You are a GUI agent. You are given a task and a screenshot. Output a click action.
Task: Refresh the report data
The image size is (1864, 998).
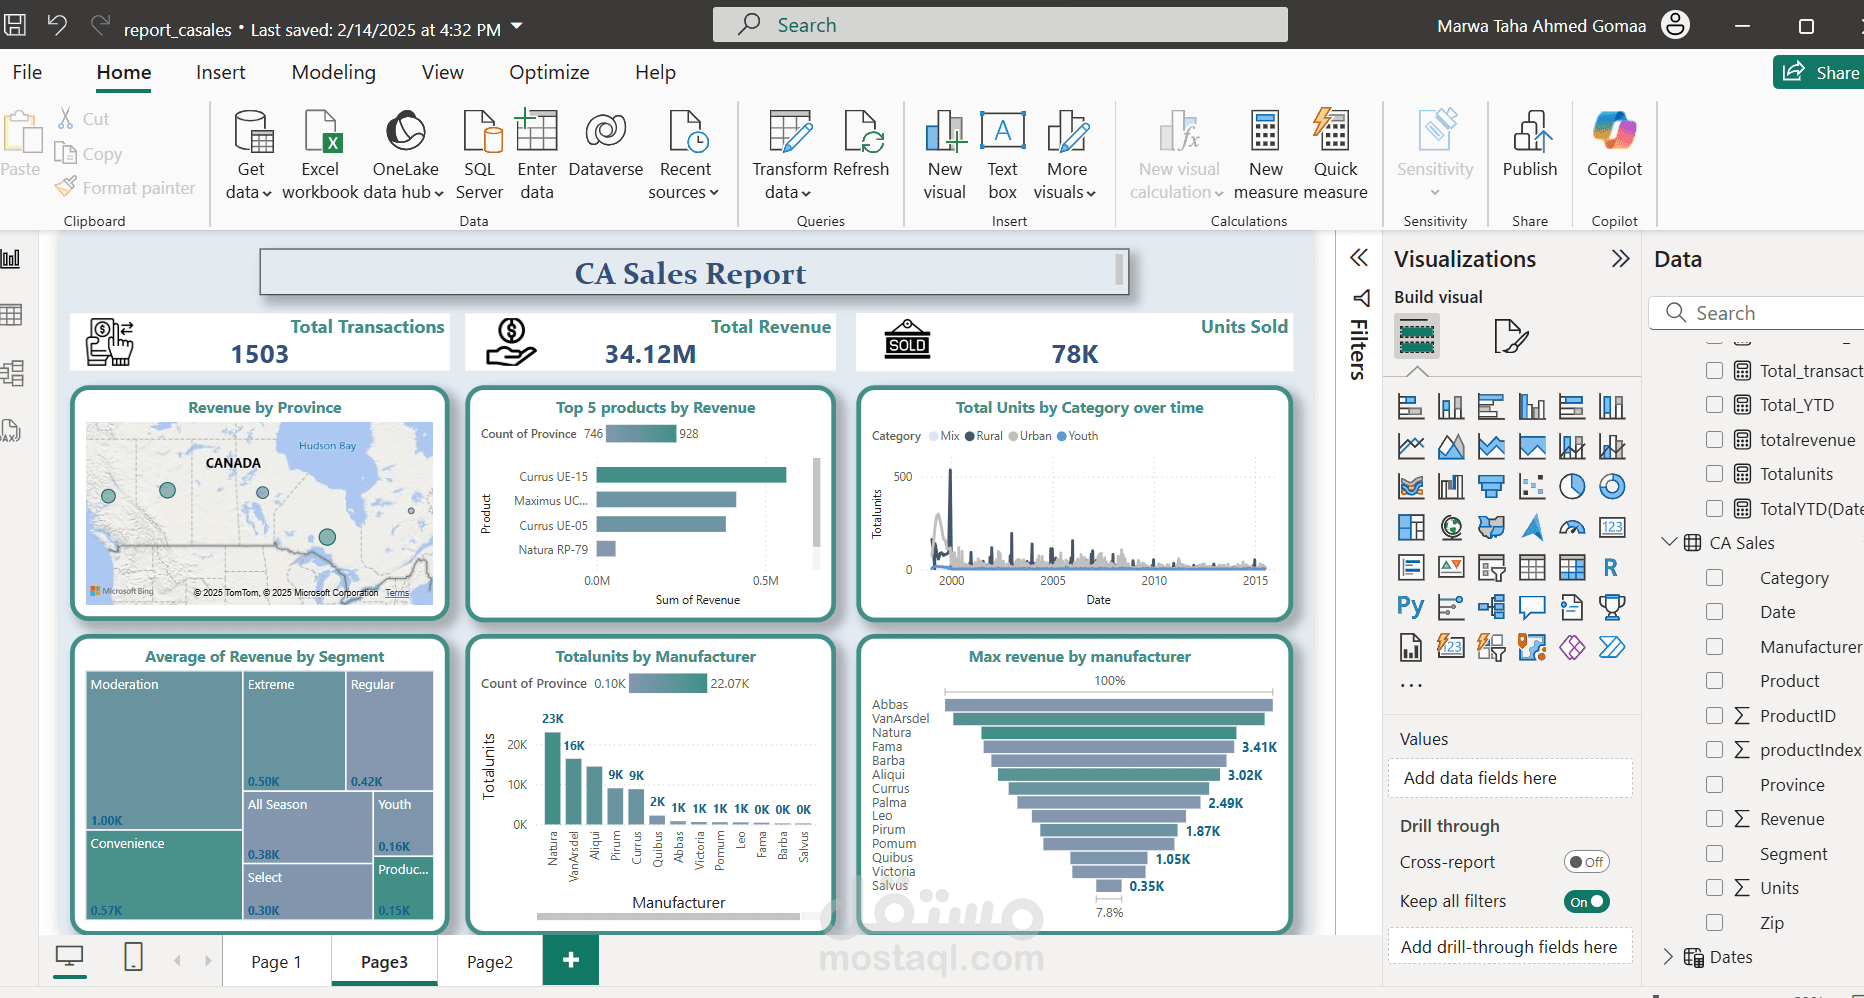[x=861, y=145]
